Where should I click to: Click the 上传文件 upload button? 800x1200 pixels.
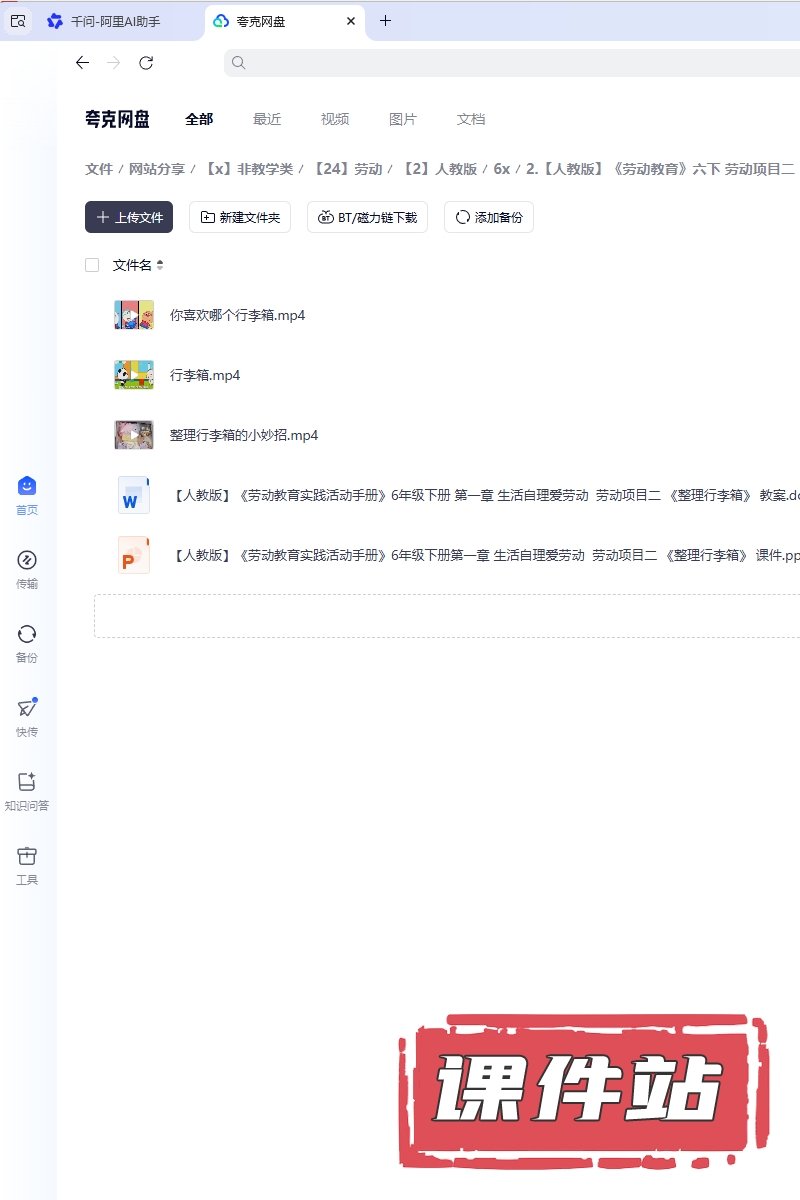coord(129,217)
